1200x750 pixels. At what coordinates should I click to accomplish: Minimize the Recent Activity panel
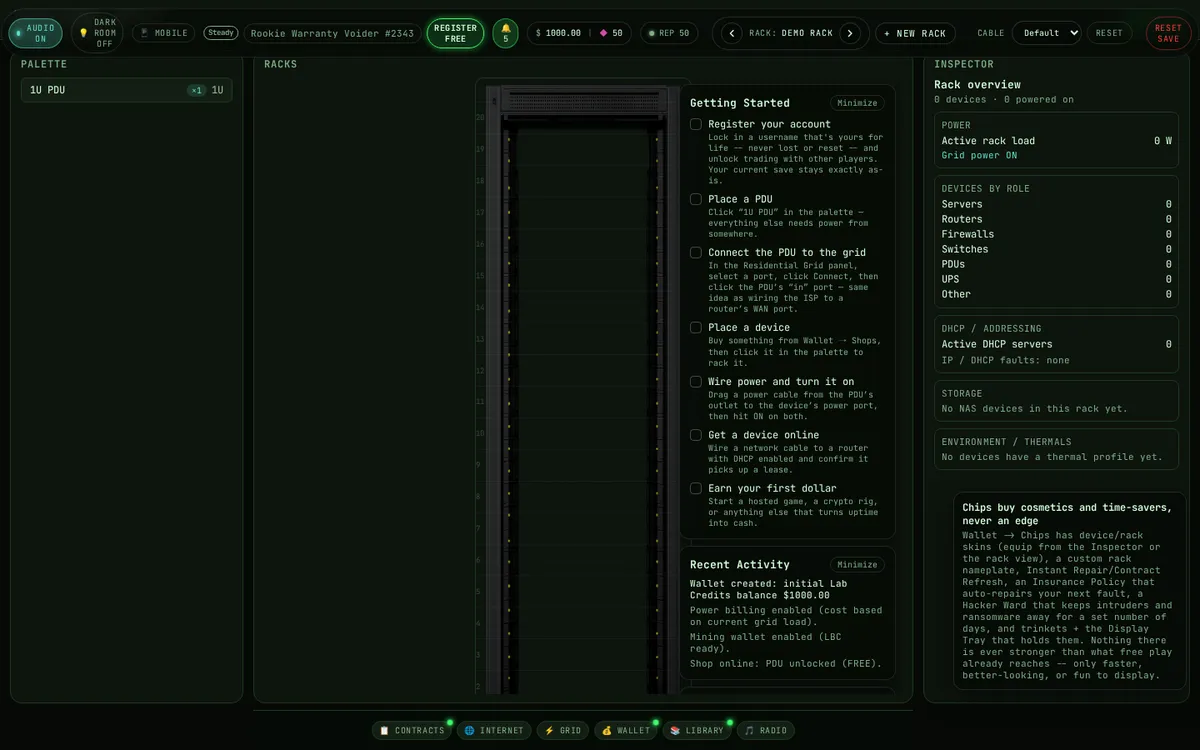[x=857, y=565]
